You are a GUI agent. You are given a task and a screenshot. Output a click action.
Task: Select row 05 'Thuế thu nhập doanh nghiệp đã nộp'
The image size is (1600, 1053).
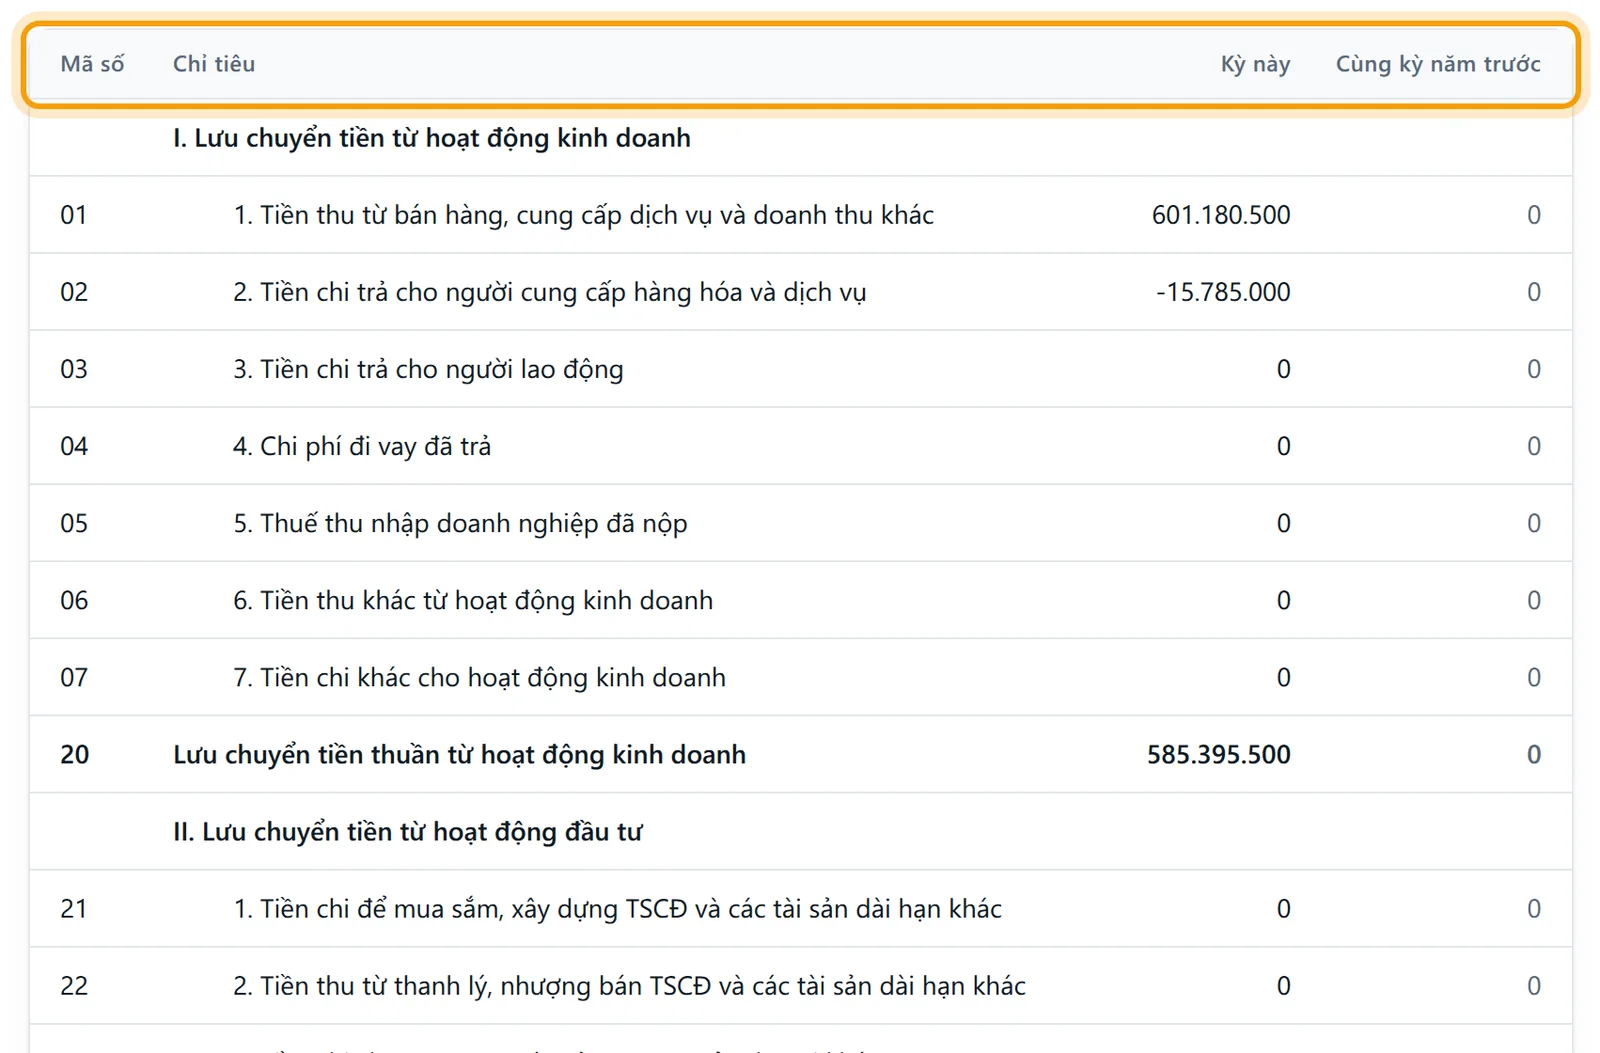point(800,523)
